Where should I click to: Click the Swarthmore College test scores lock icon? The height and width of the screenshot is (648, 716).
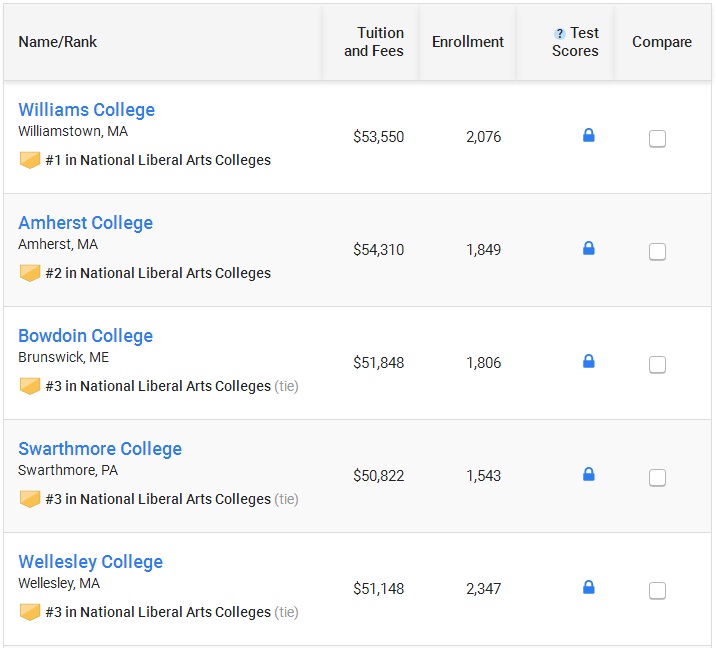(x=589, y=474)
